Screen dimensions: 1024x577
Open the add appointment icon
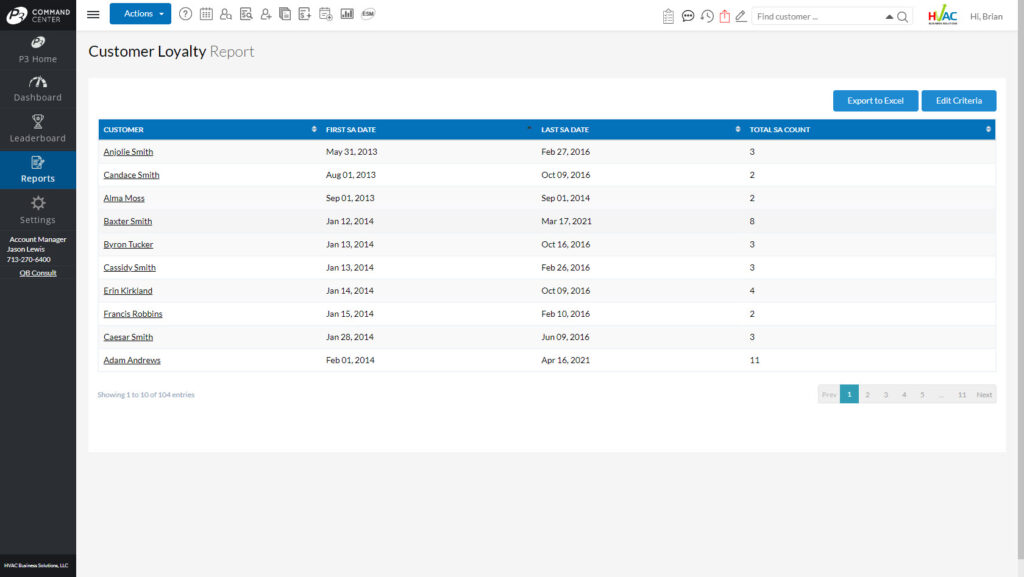tap(325, 14)
